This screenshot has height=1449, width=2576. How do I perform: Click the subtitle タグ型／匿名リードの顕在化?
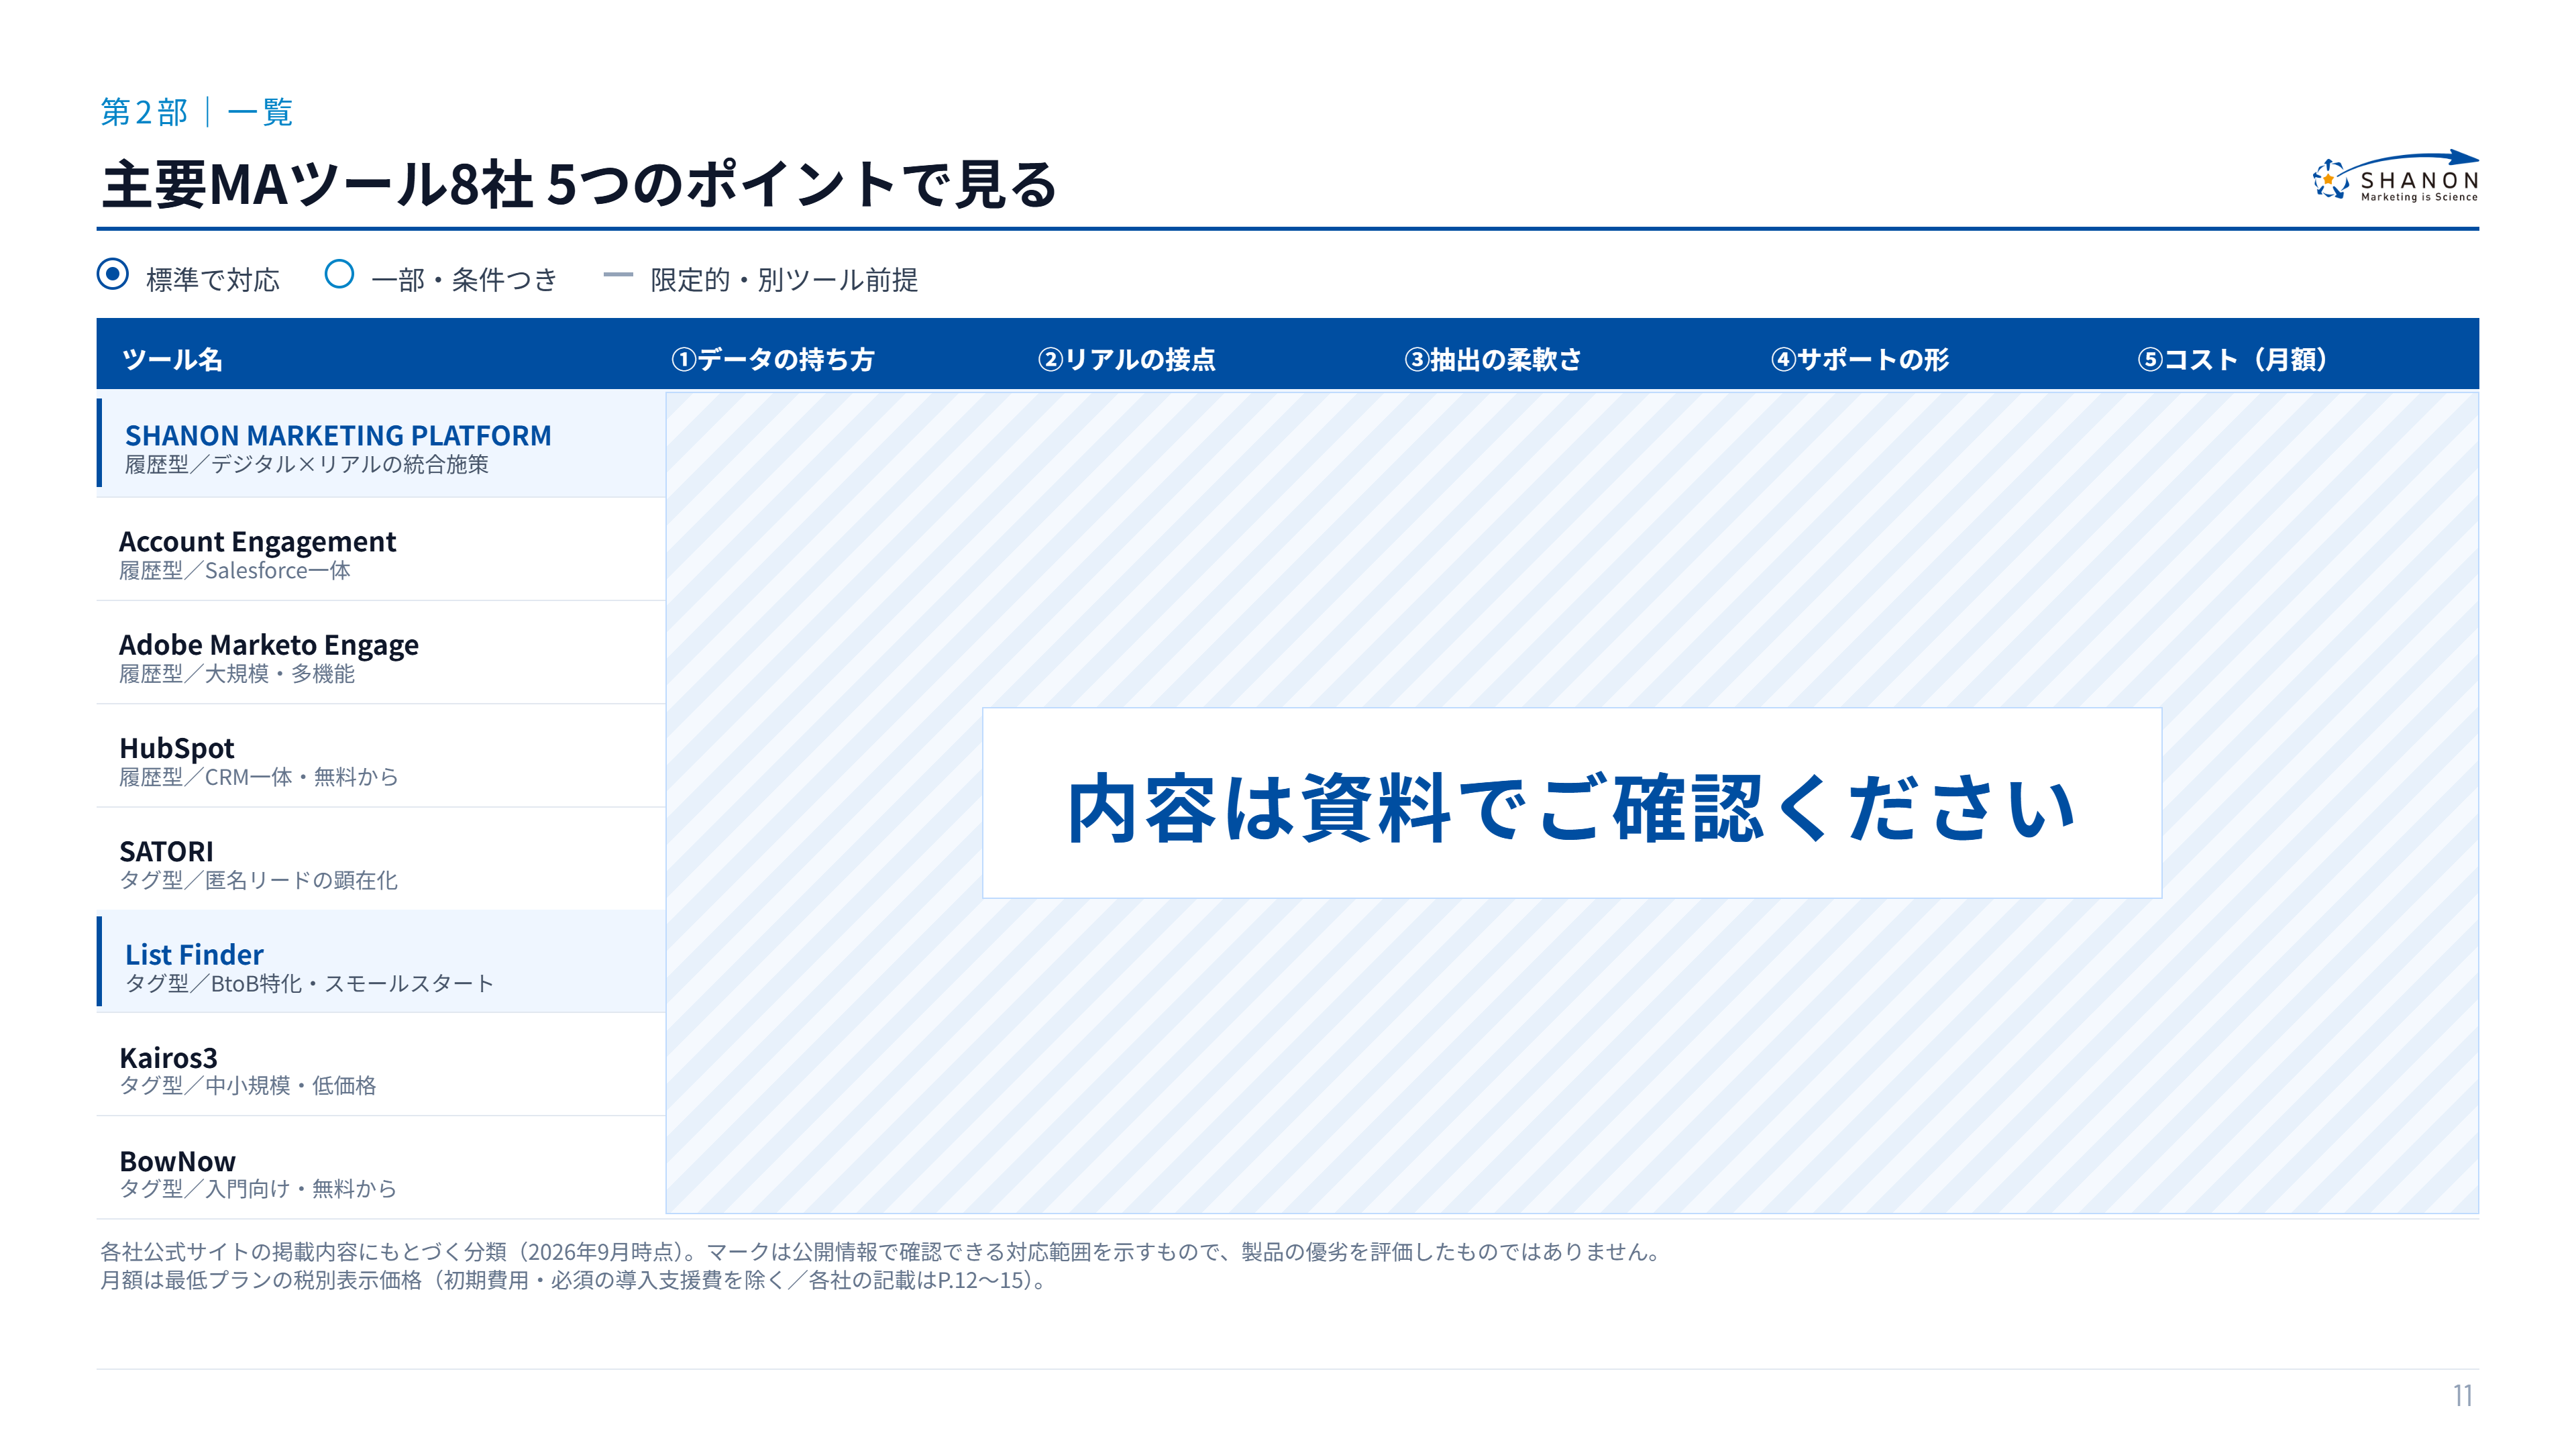(x=259, y=880)
